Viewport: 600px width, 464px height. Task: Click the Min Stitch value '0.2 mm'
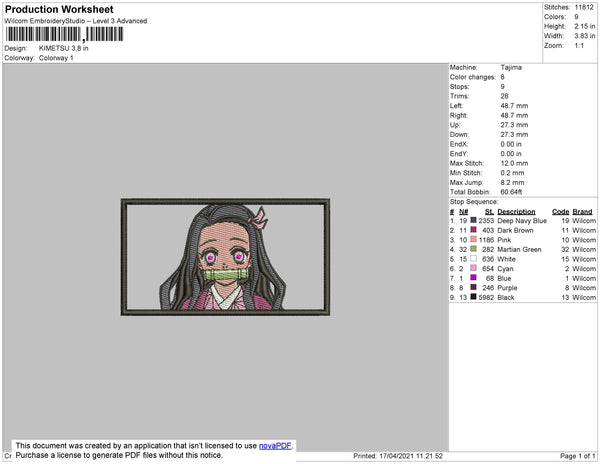512,173
